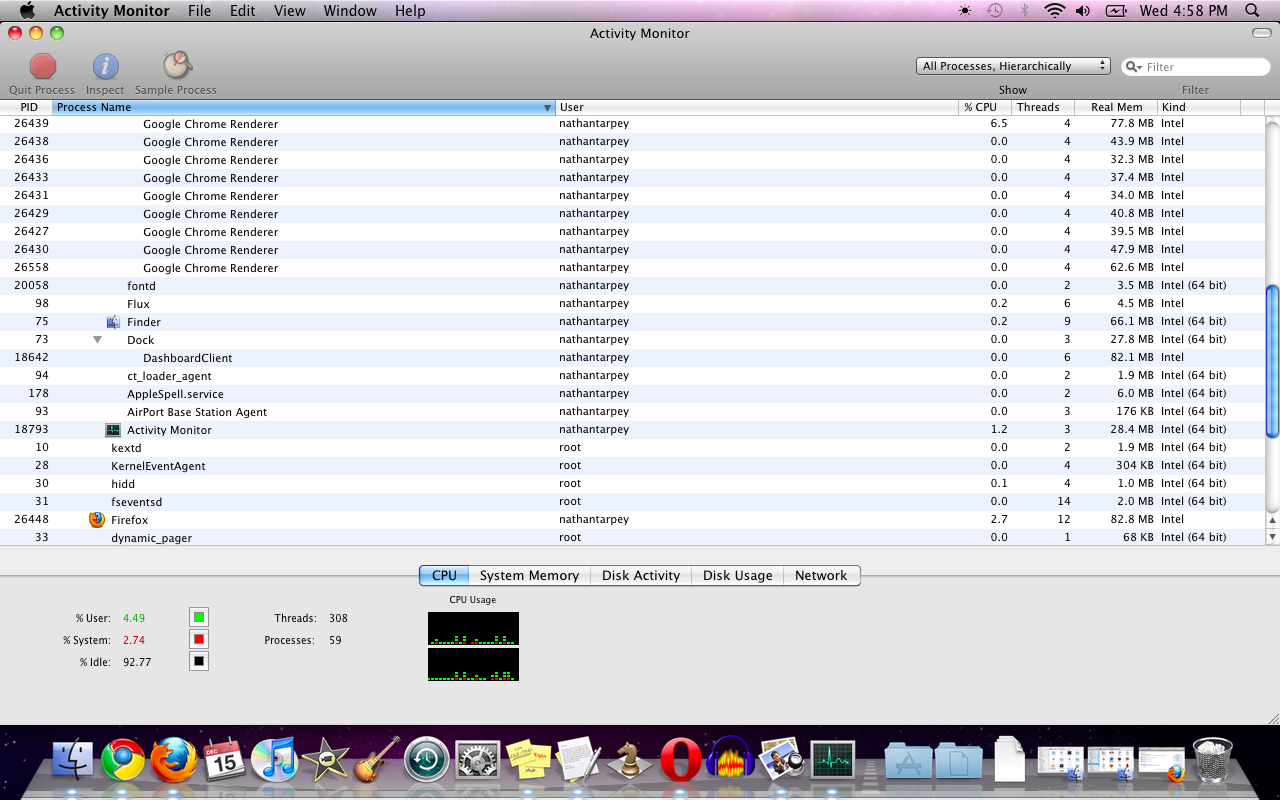Collapse the Dock process disclosure triangle
The width and height of the screenshot is (1280, 800).
(x=97, y=340)
